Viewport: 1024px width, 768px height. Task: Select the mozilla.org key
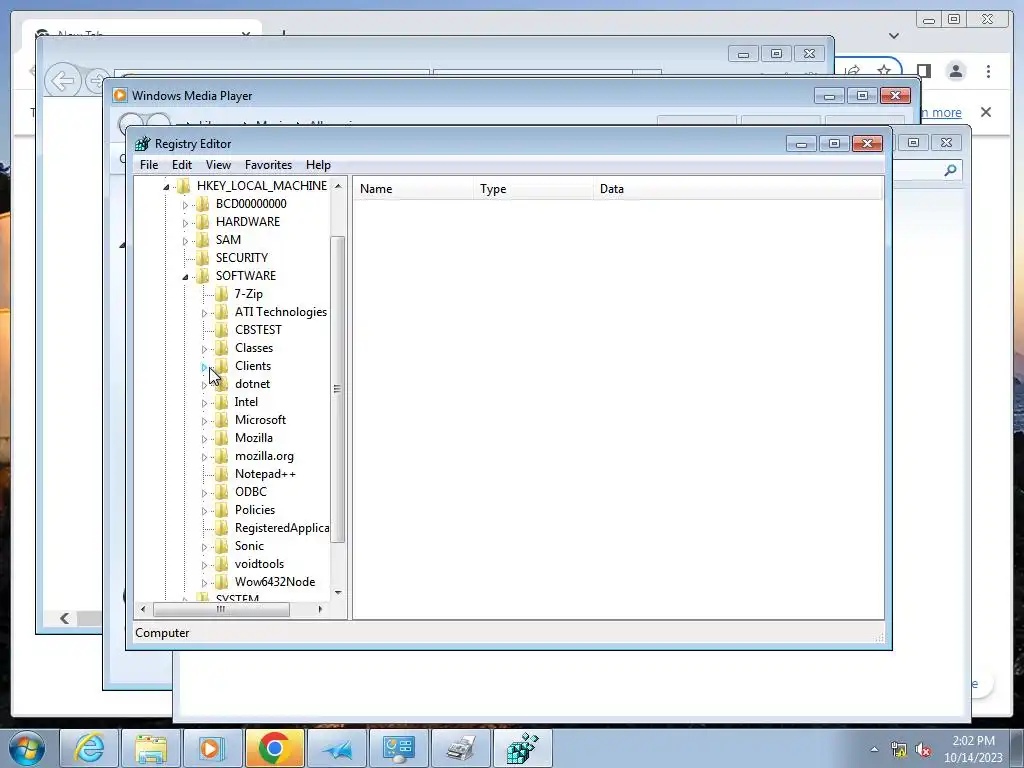coord(264,456)
